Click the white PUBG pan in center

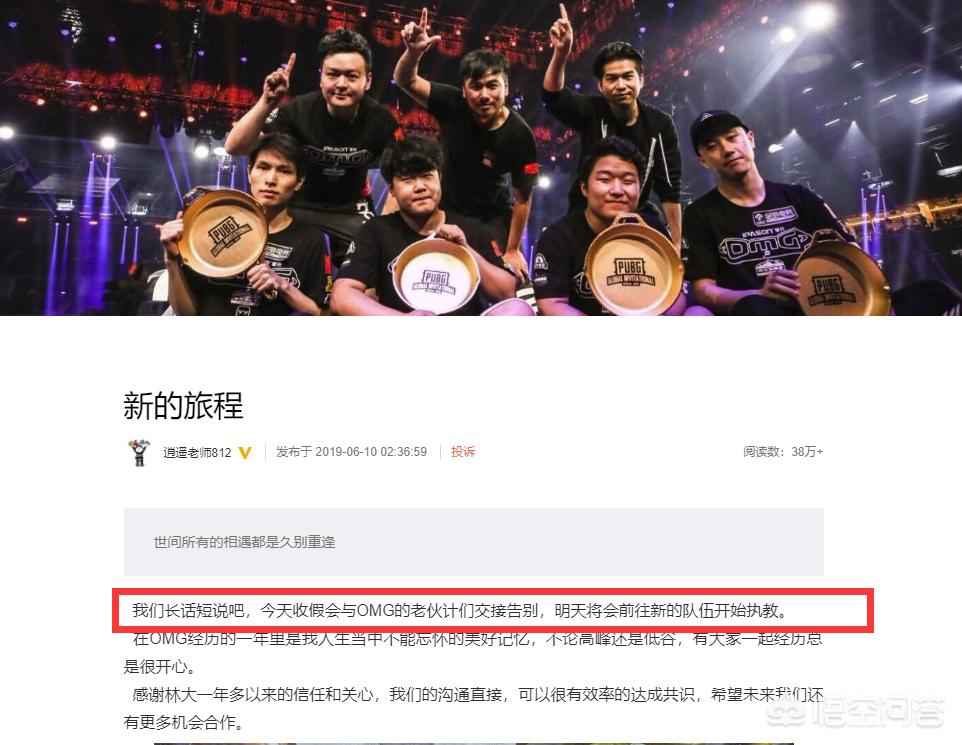pos(436,275)
